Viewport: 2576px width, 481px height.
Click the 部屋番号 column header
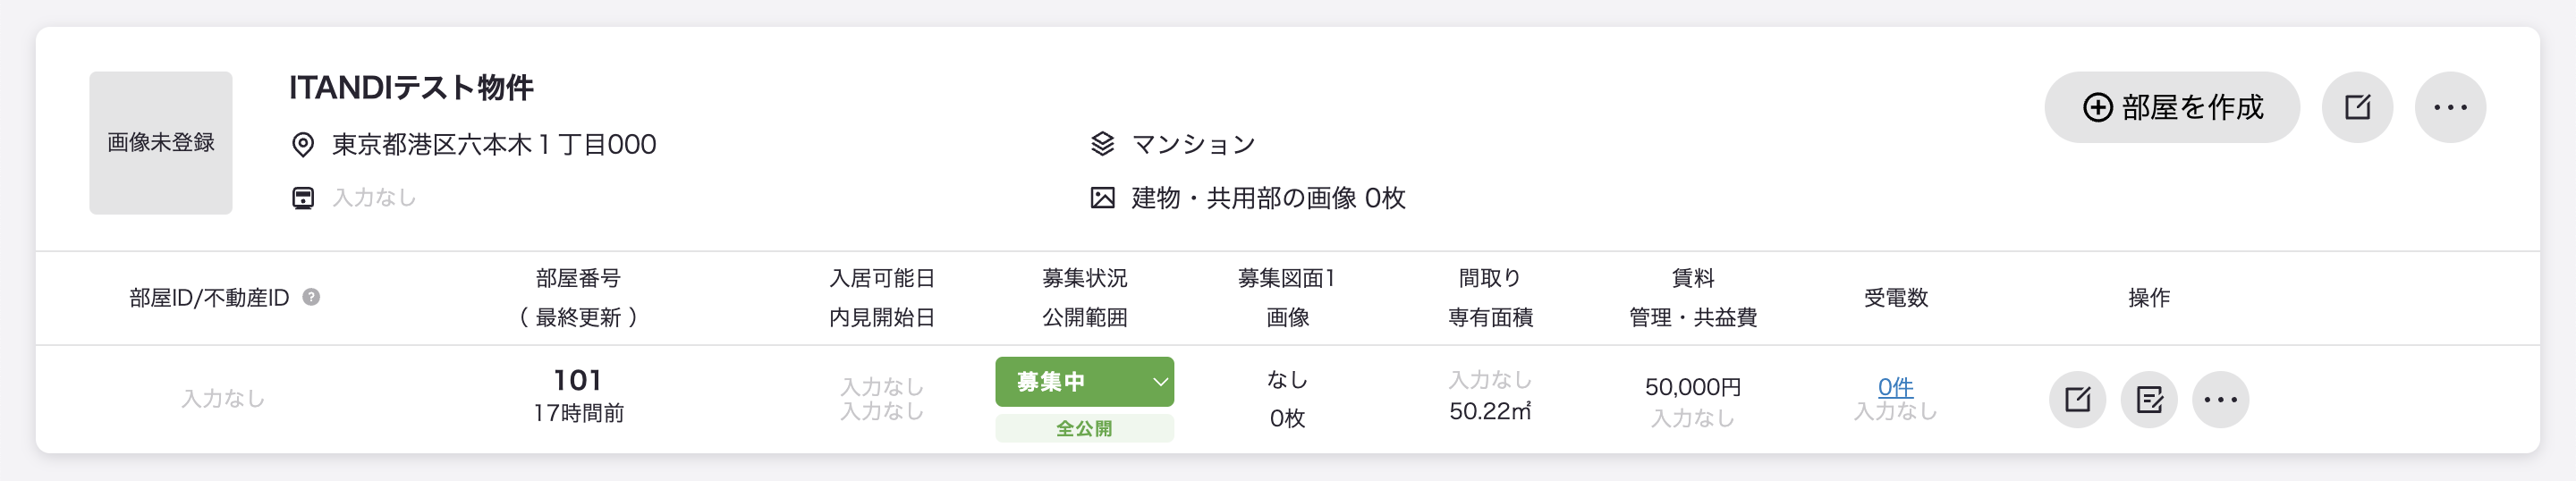click(578, 278)
